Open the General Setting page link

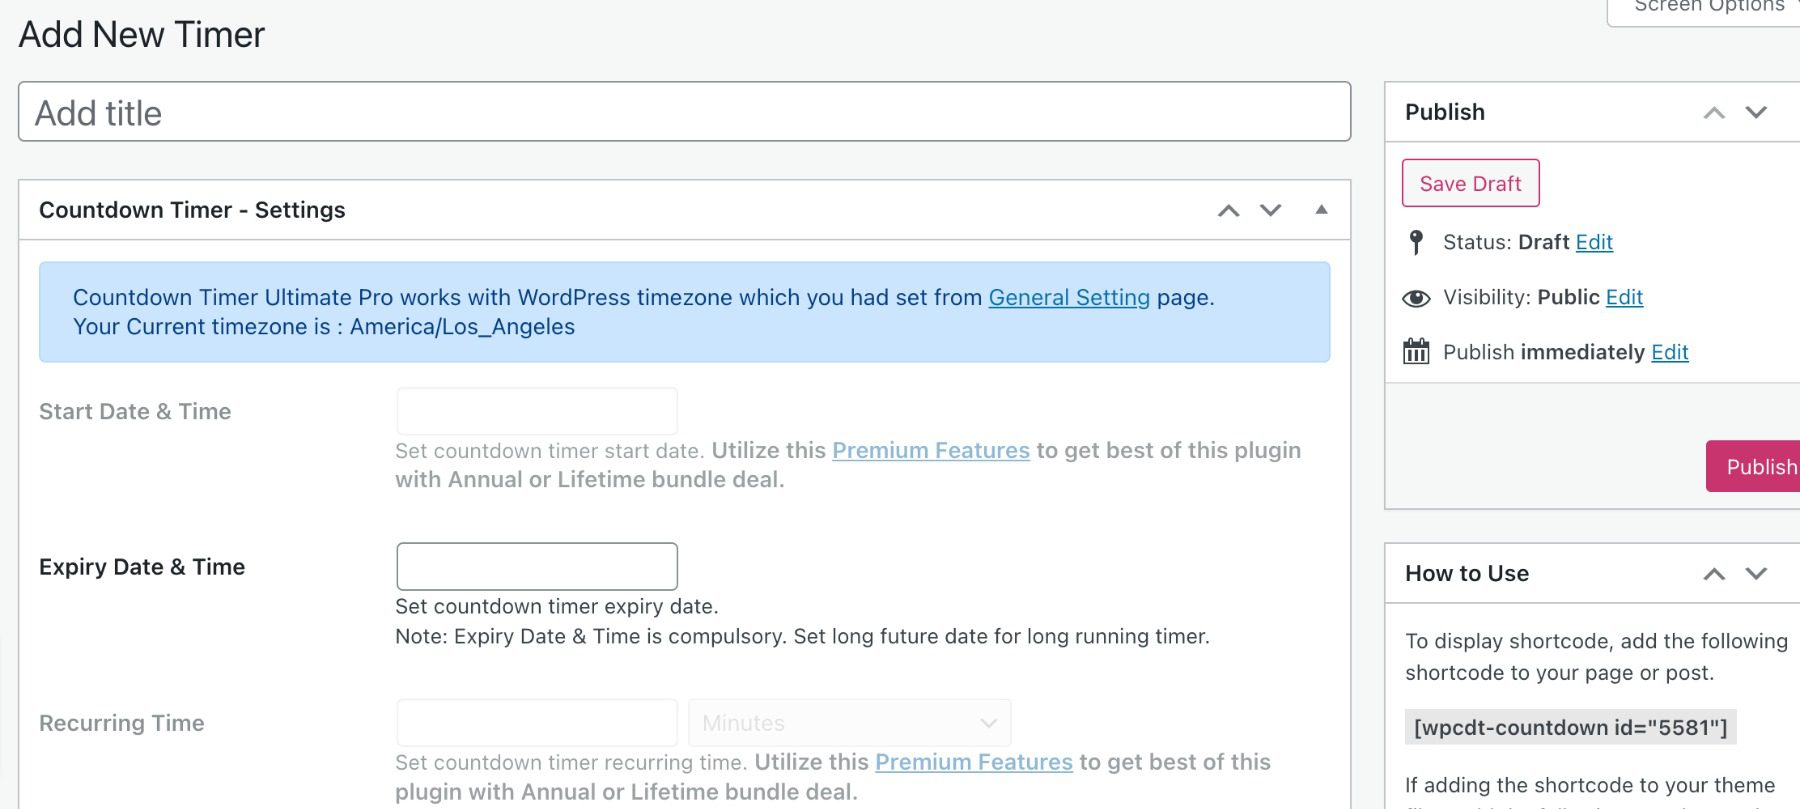click(1069, 297)
